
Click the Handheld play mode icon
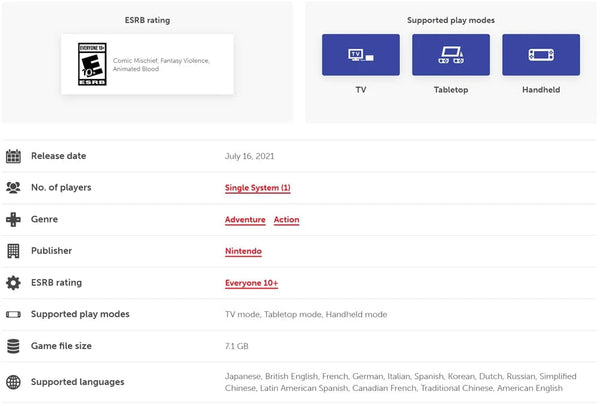[x=540, y=55]
